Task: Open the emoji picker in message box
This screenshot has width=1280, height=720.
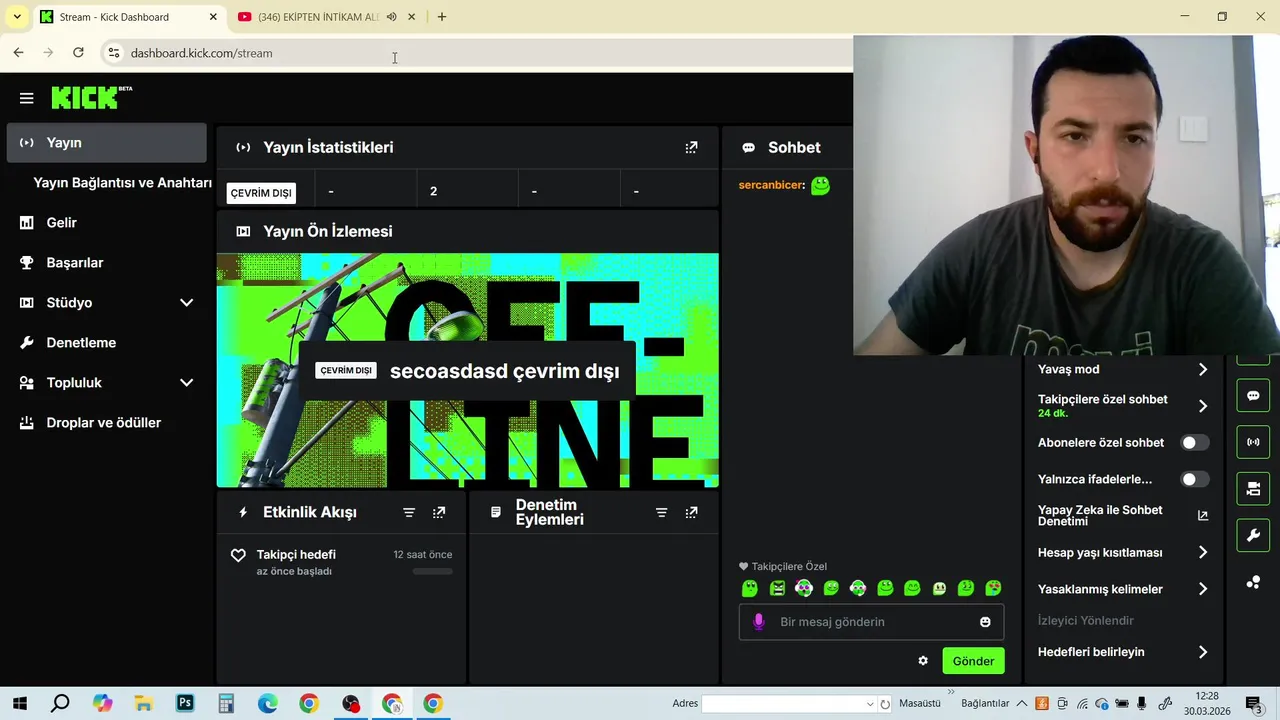Action: [x=985, y=622]
